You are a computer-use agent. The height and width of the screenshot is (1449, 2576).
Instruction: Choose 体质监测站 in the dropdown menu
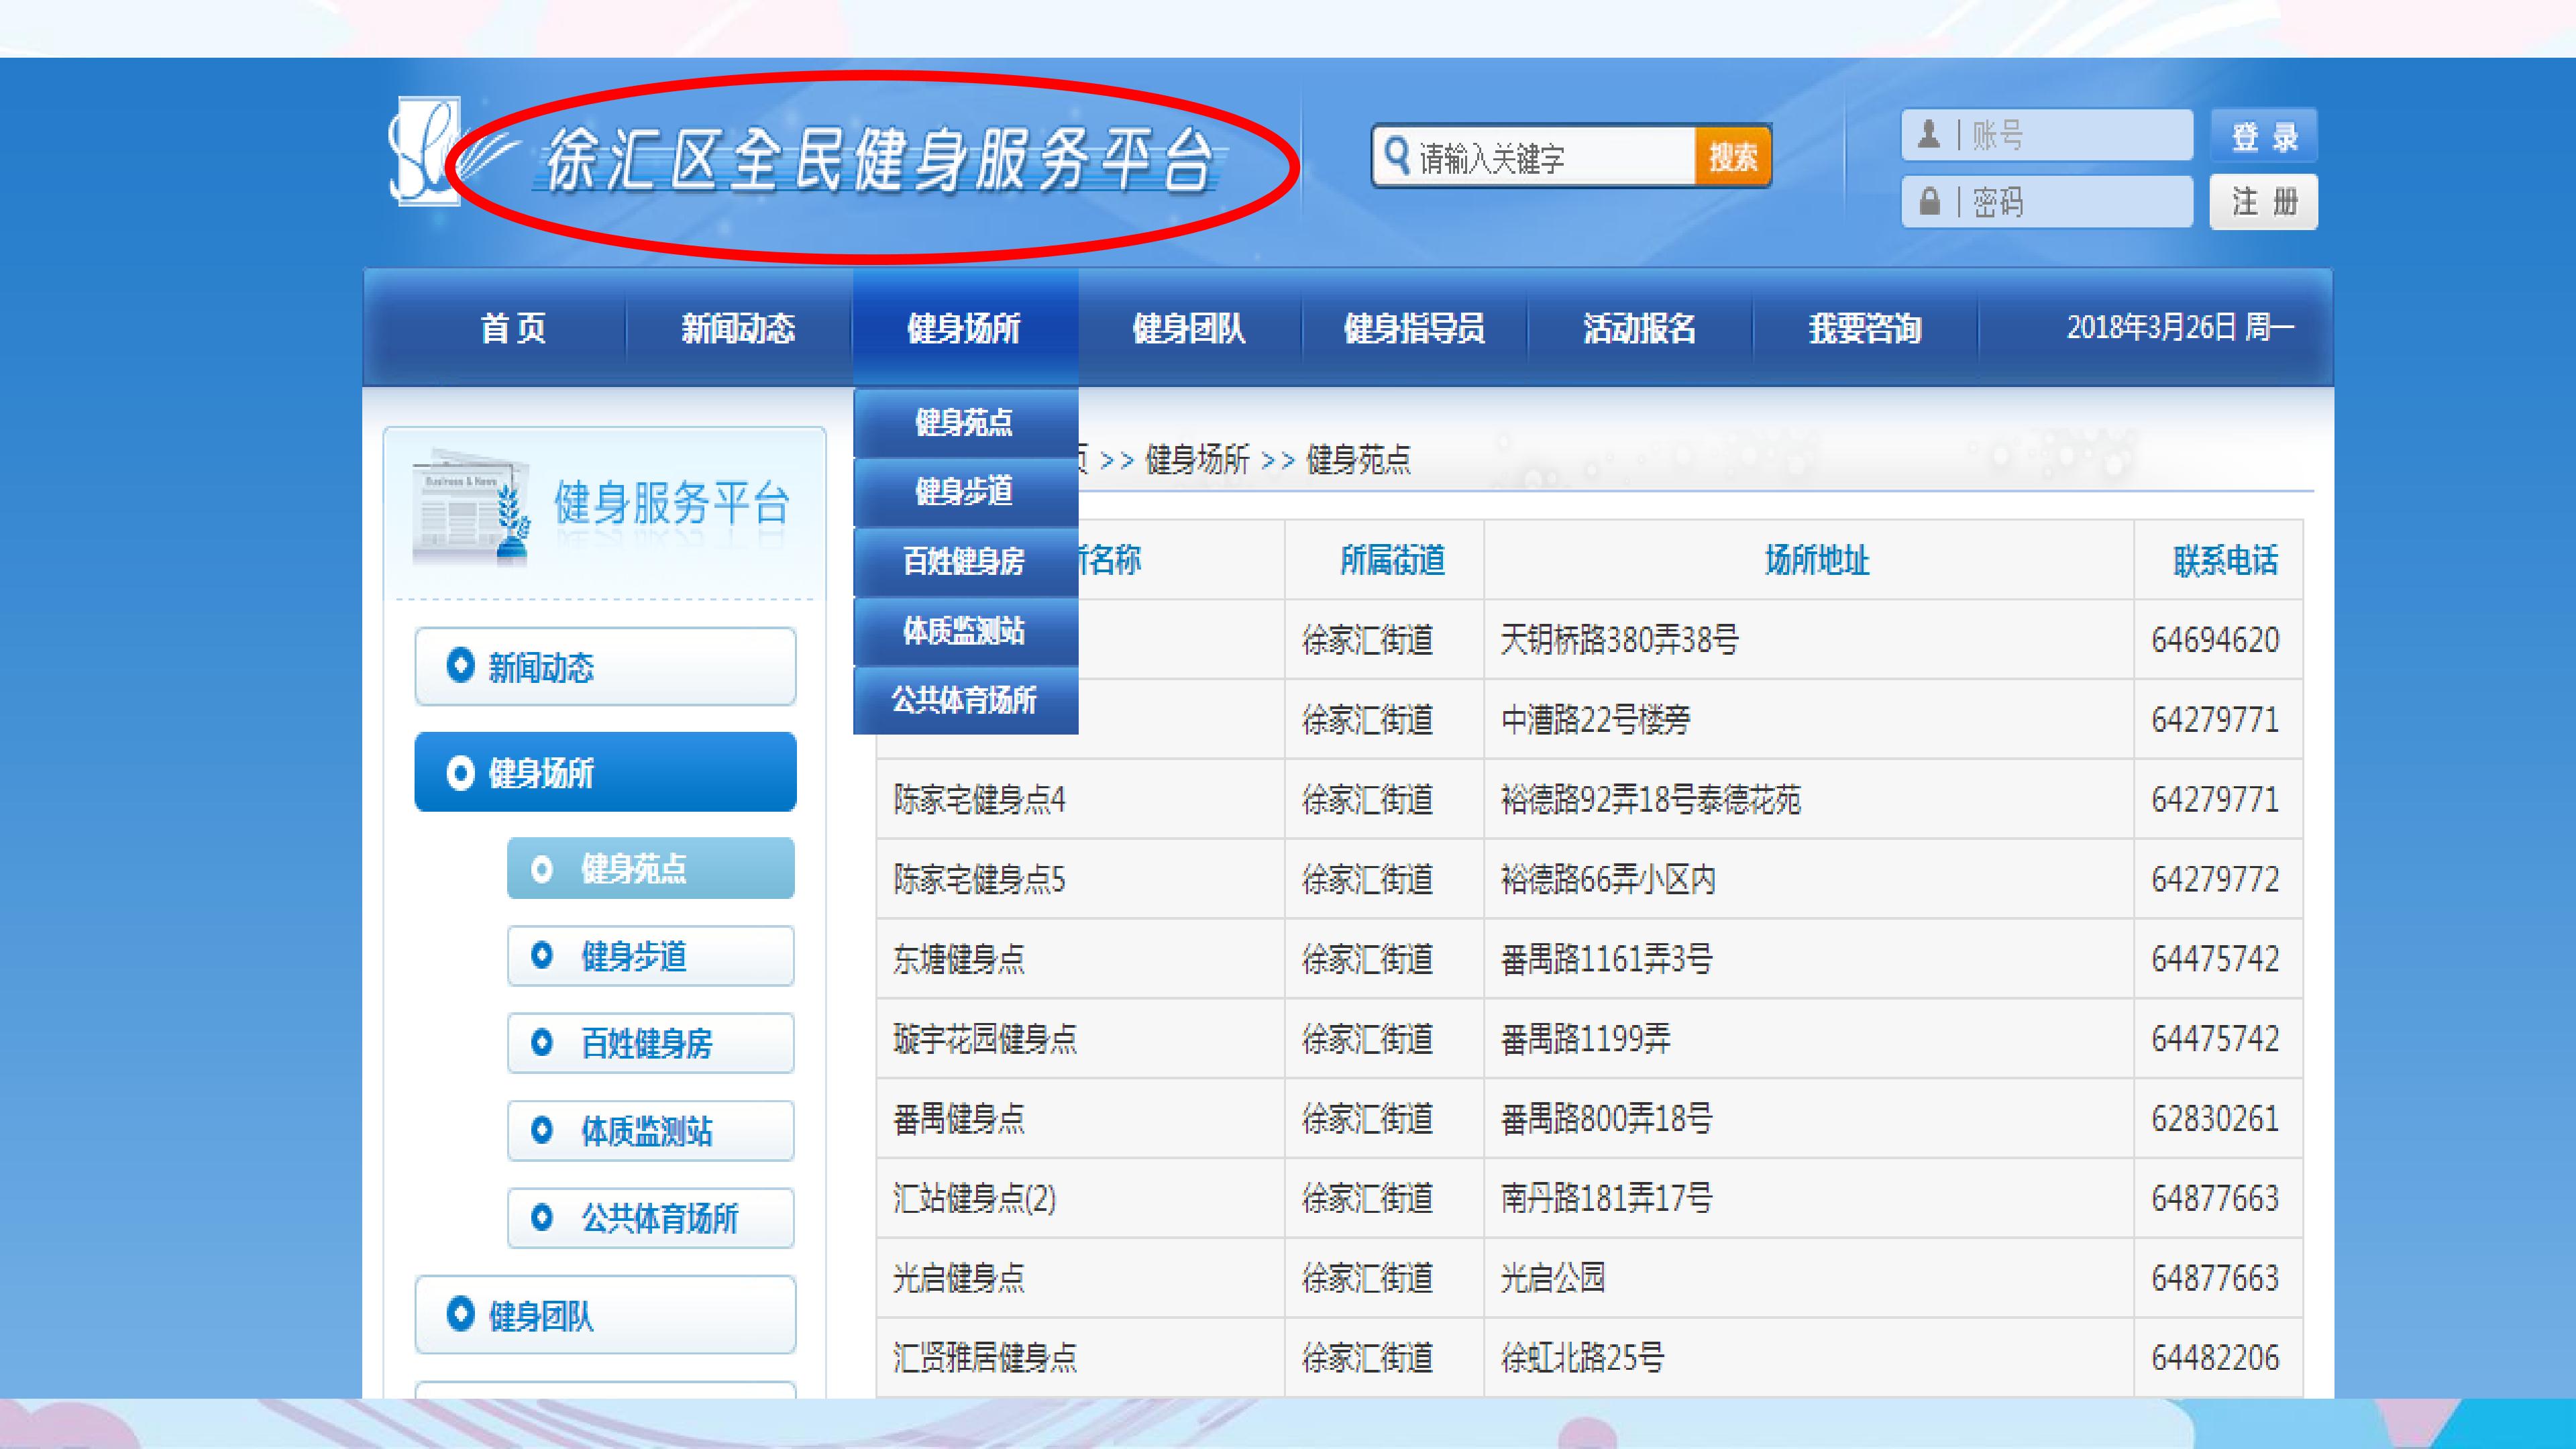[965, 631]
